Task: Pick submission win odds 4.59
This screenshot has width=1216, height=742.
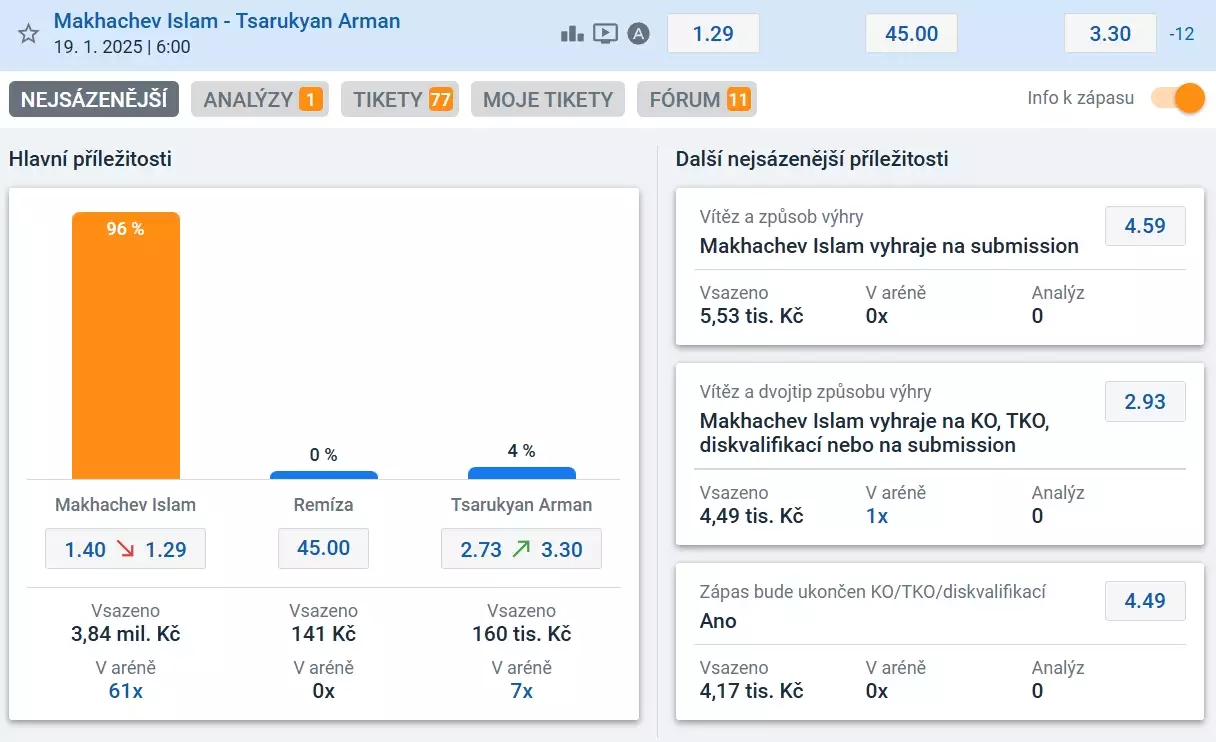Action: 1144,226
